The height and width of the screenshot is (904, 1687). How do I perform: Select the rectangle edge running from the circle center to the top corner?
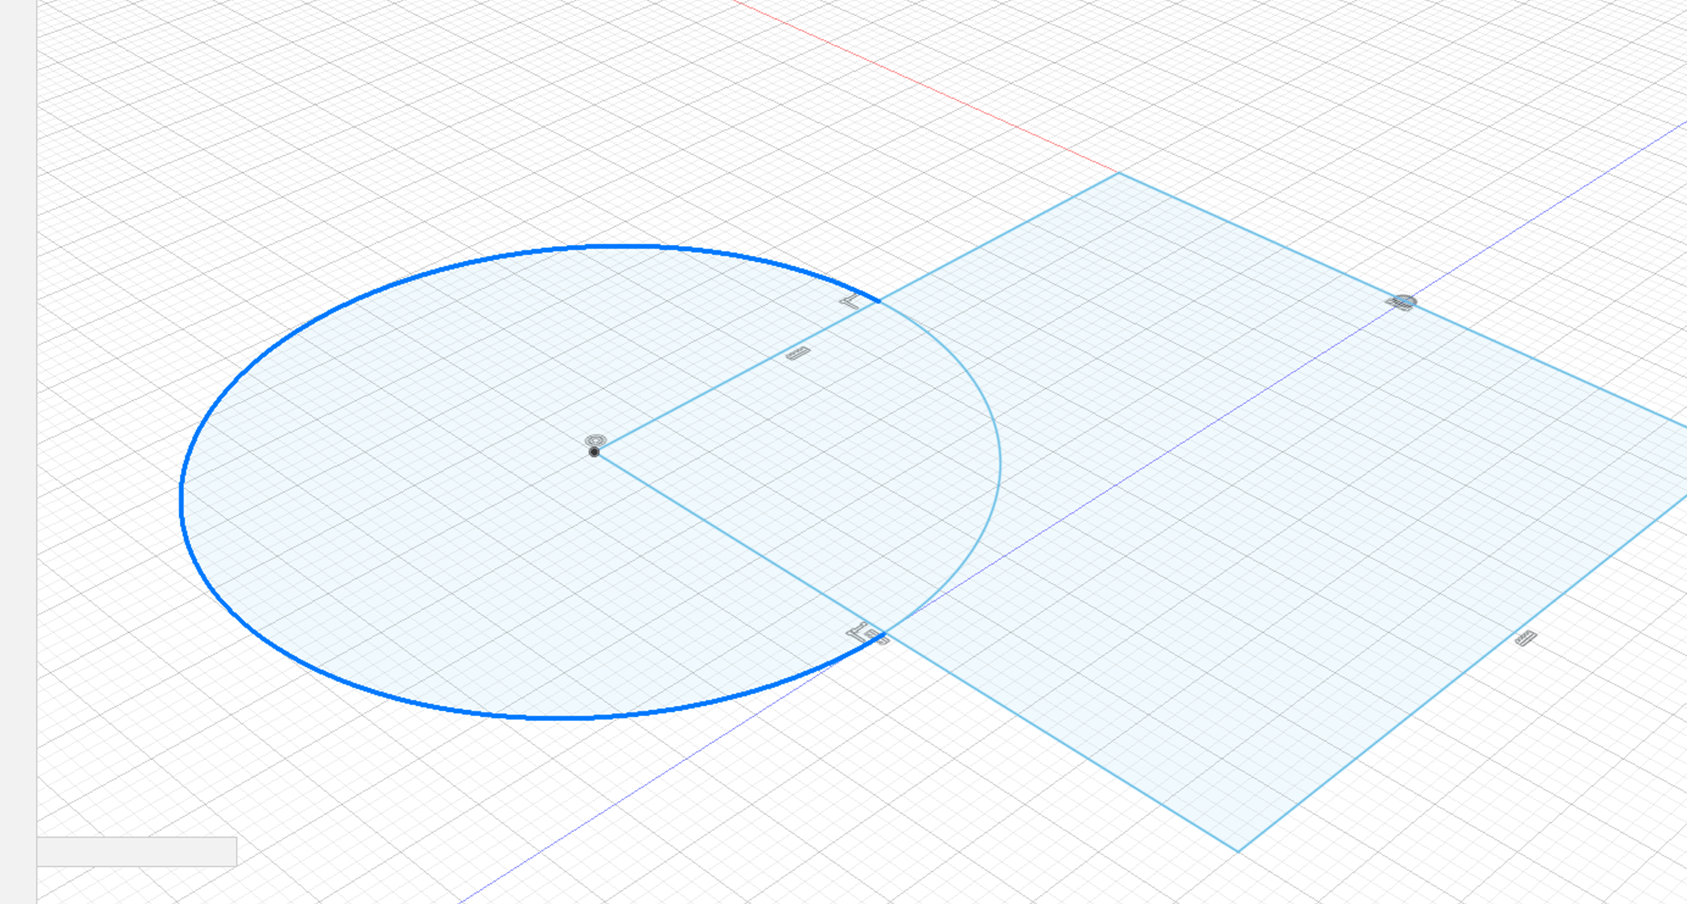click(x=857, y=312)
